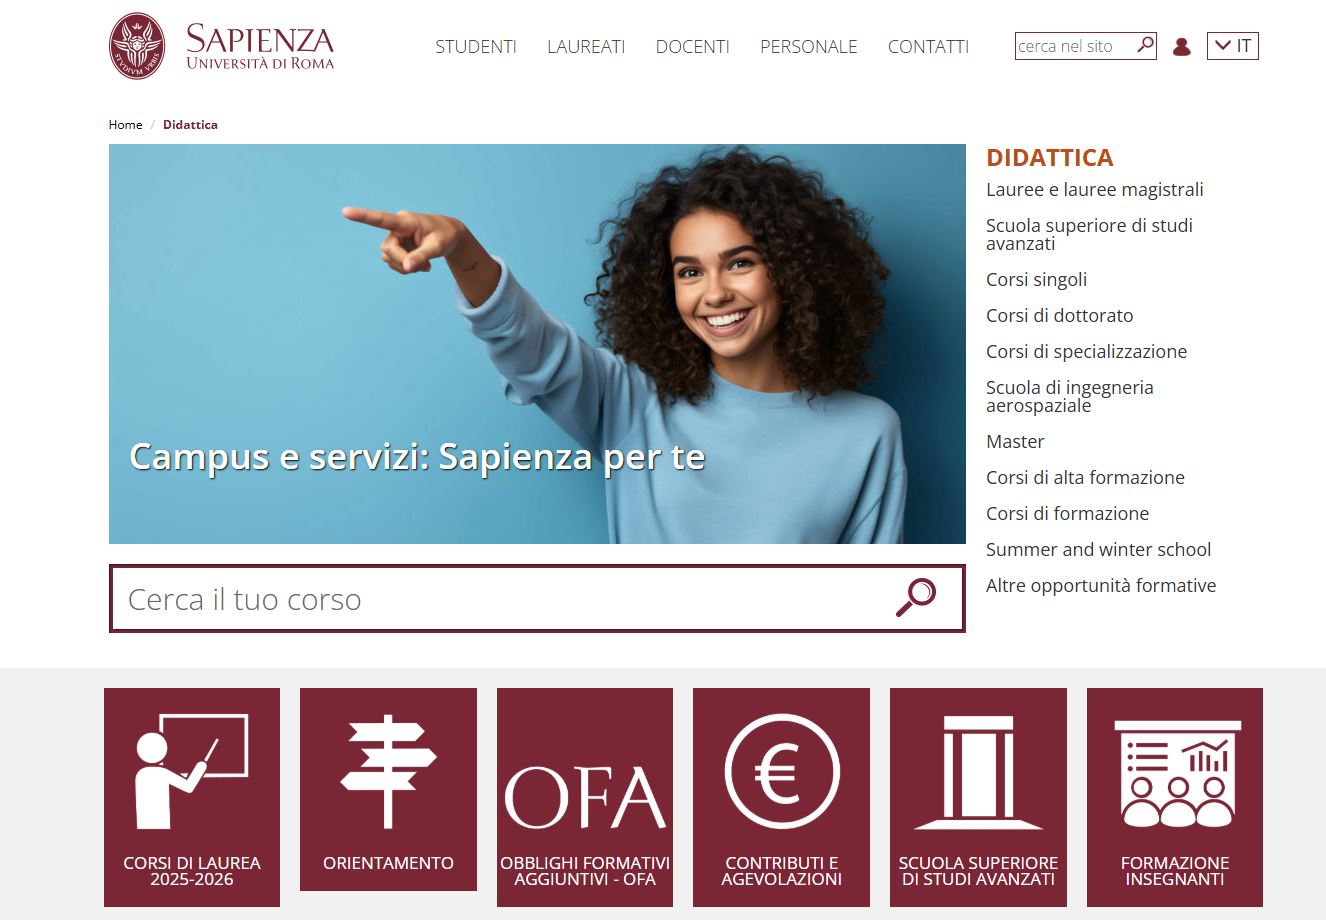Open Scuola Superiore di Studi Avanzati column tile
Image resolution: width=1326 pixels, height=920 pixels.
(978, 797)
